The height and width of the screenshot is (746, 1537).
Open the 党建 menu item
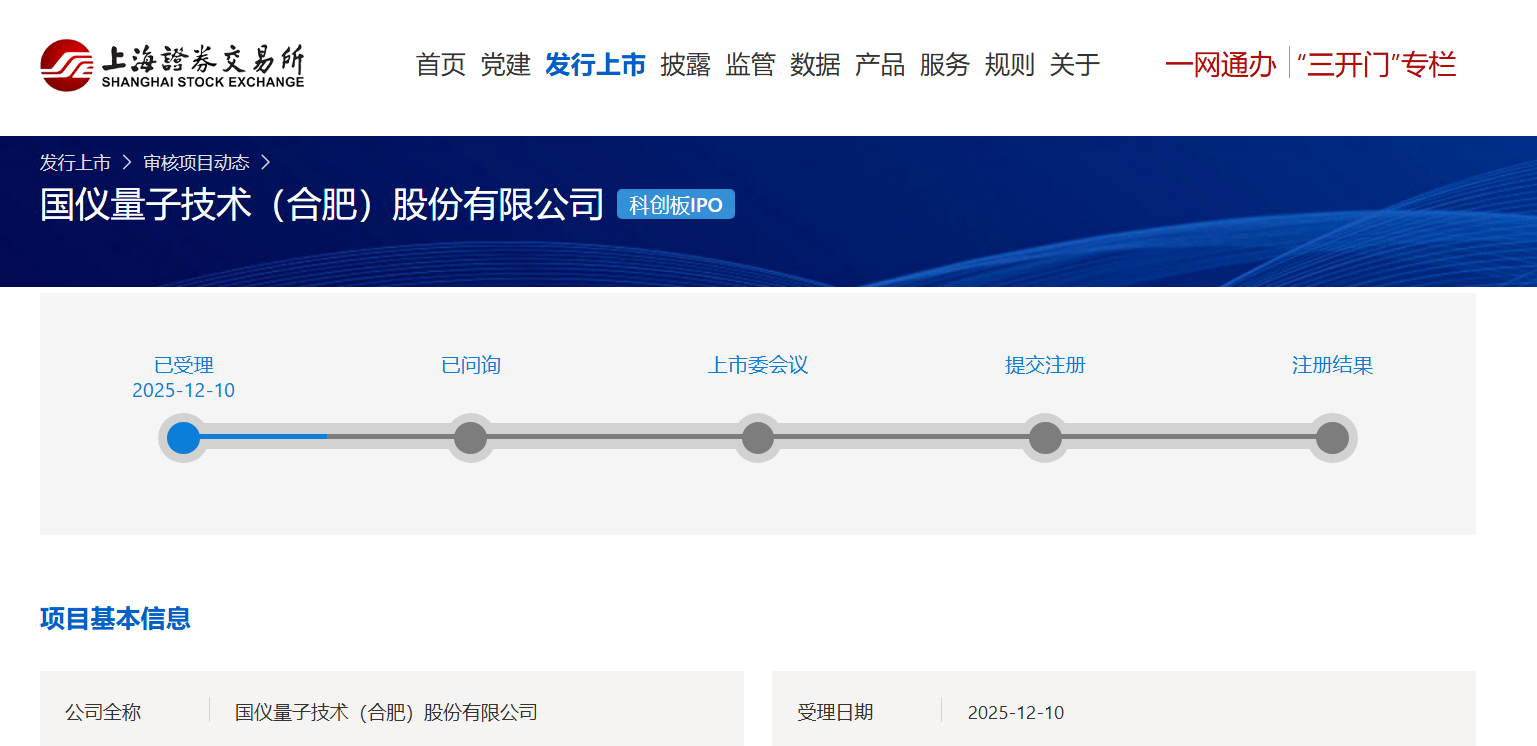click(505, 65)
